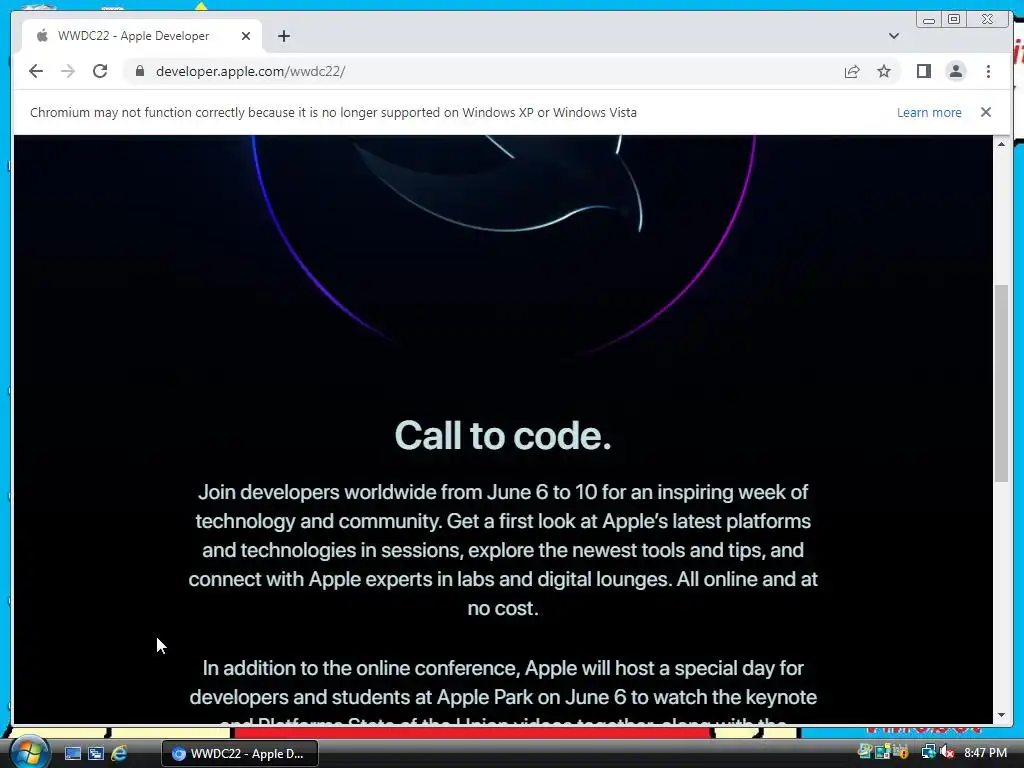The width and height of the screenshot is (1024, 768).
Task: Click the network tray icon
Action: pyautogui.click(x=927, y=752)
